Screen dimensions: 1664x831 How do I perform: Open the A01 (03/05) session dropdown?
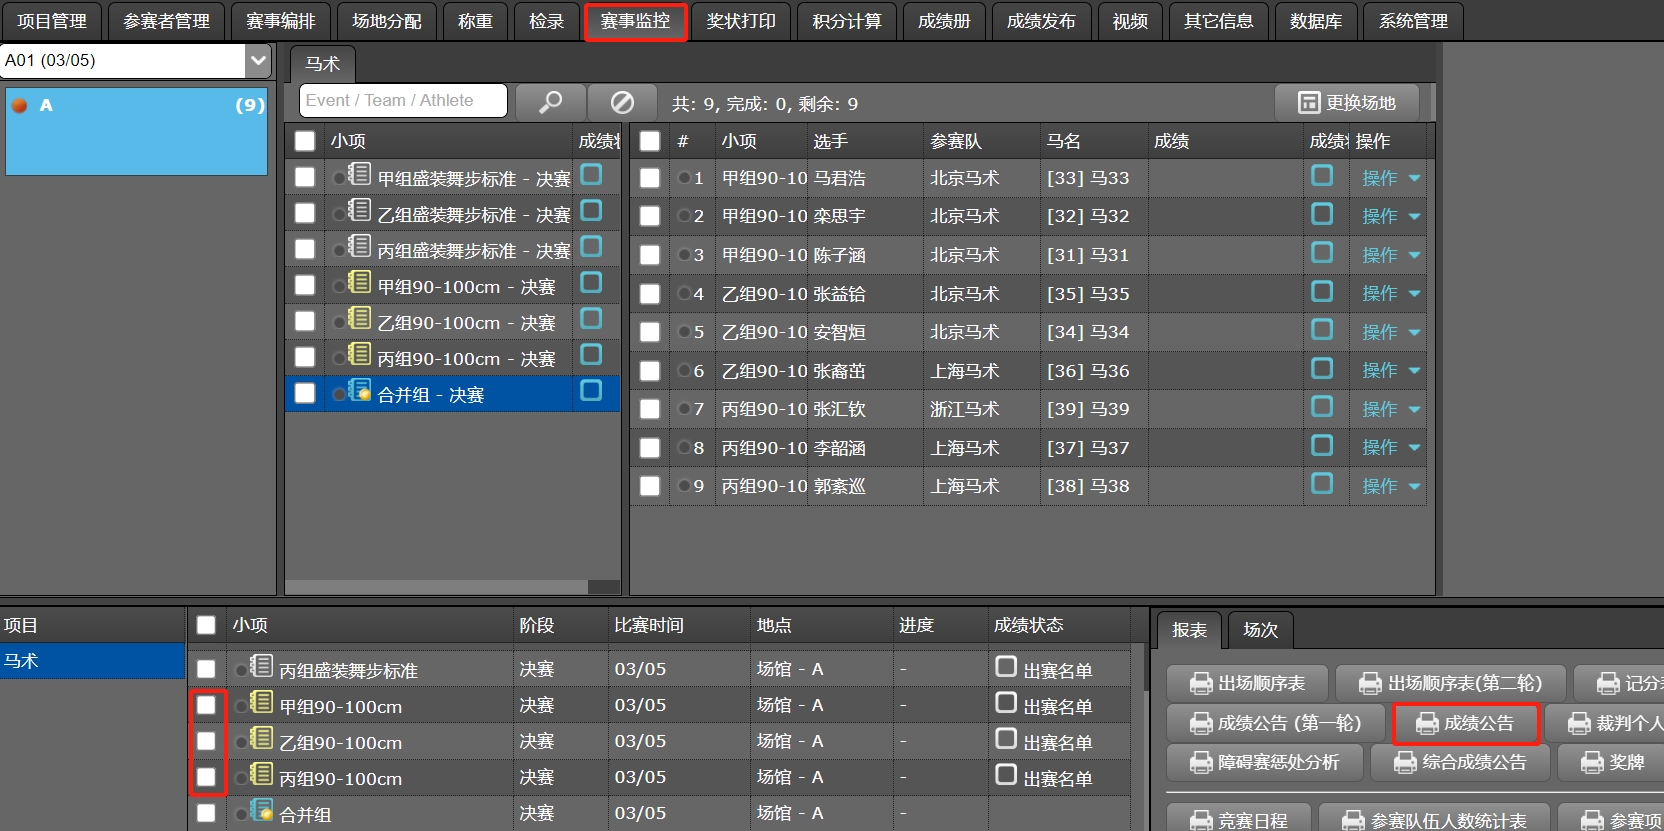[x=258, y=60]
